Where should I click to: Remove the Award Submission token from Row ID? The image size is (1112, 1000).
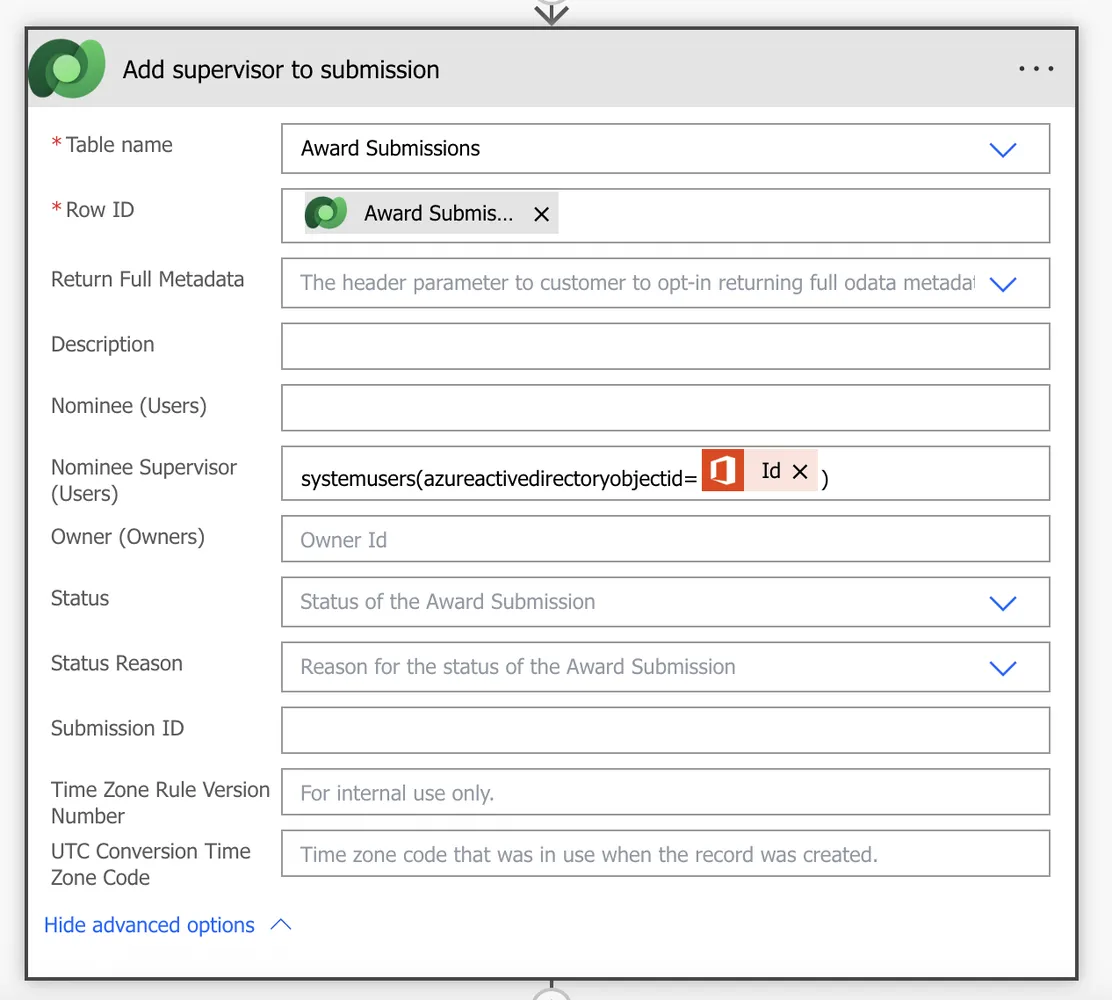541,214
